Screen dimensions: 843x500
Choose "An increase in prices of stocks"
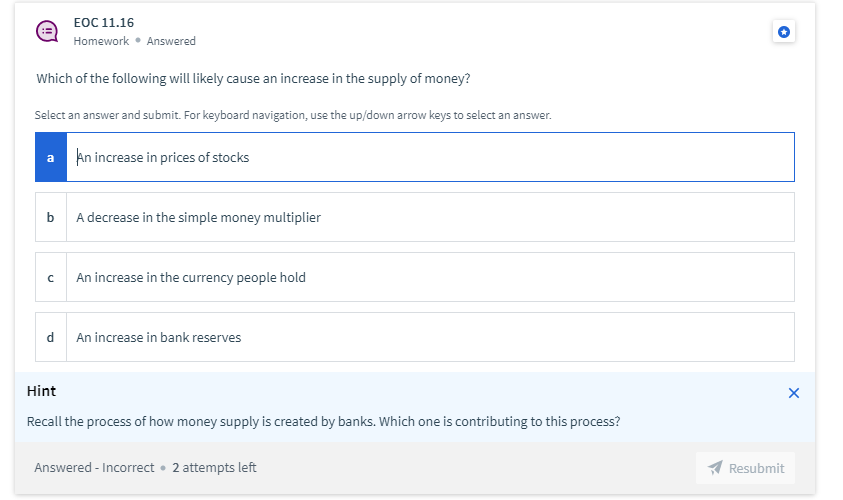pos(163,157)
